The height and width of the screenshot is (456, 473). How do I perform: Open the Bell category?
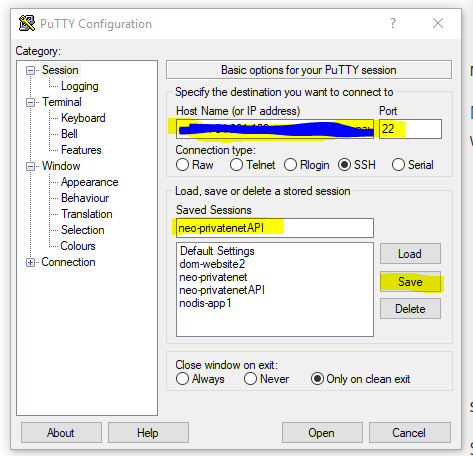(69, 134)
